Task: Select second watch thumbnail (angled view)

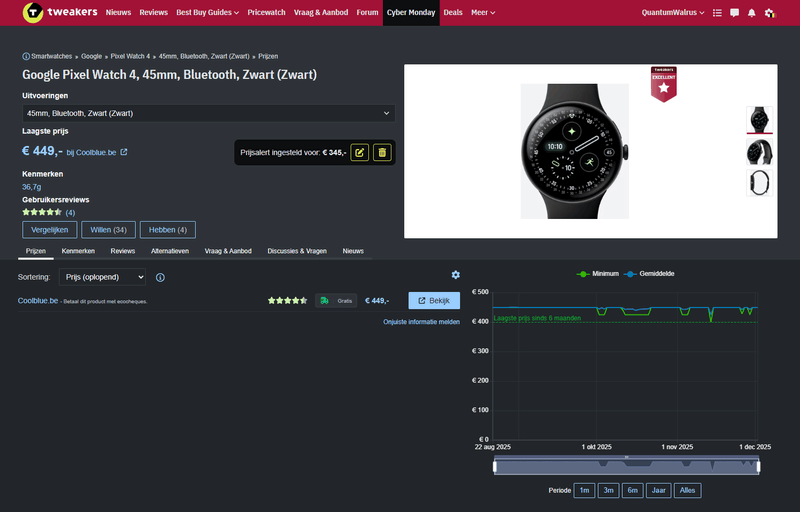Action: (x=759, y=152)
